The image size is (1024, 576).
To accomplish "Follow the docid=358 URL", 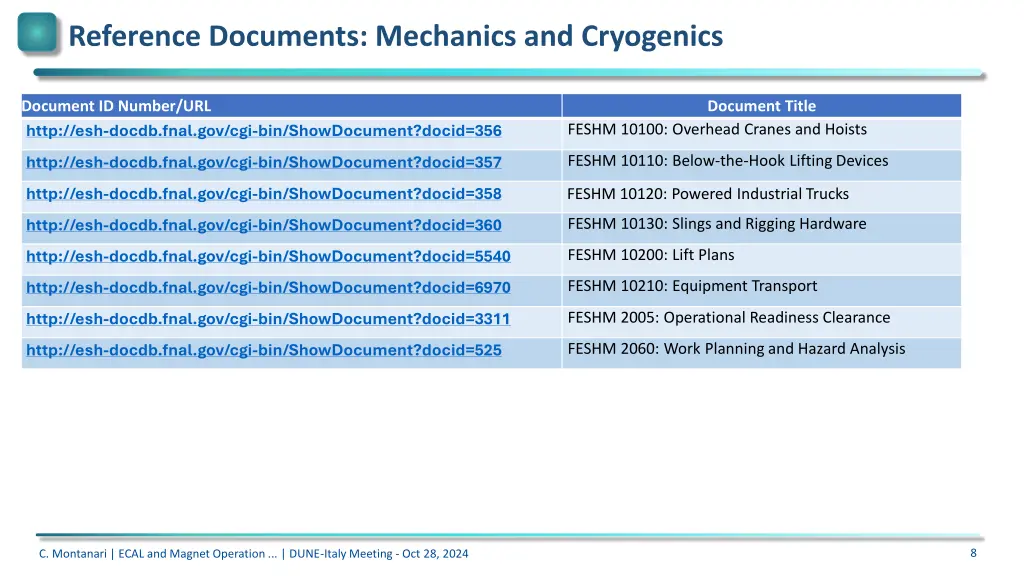I will [264, 194].
